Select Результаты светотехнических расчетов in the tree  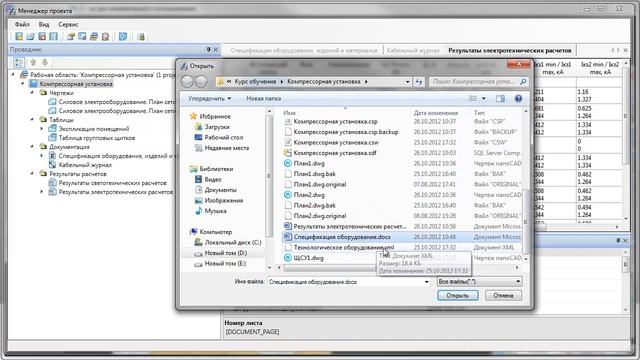[x=112, y=183]
